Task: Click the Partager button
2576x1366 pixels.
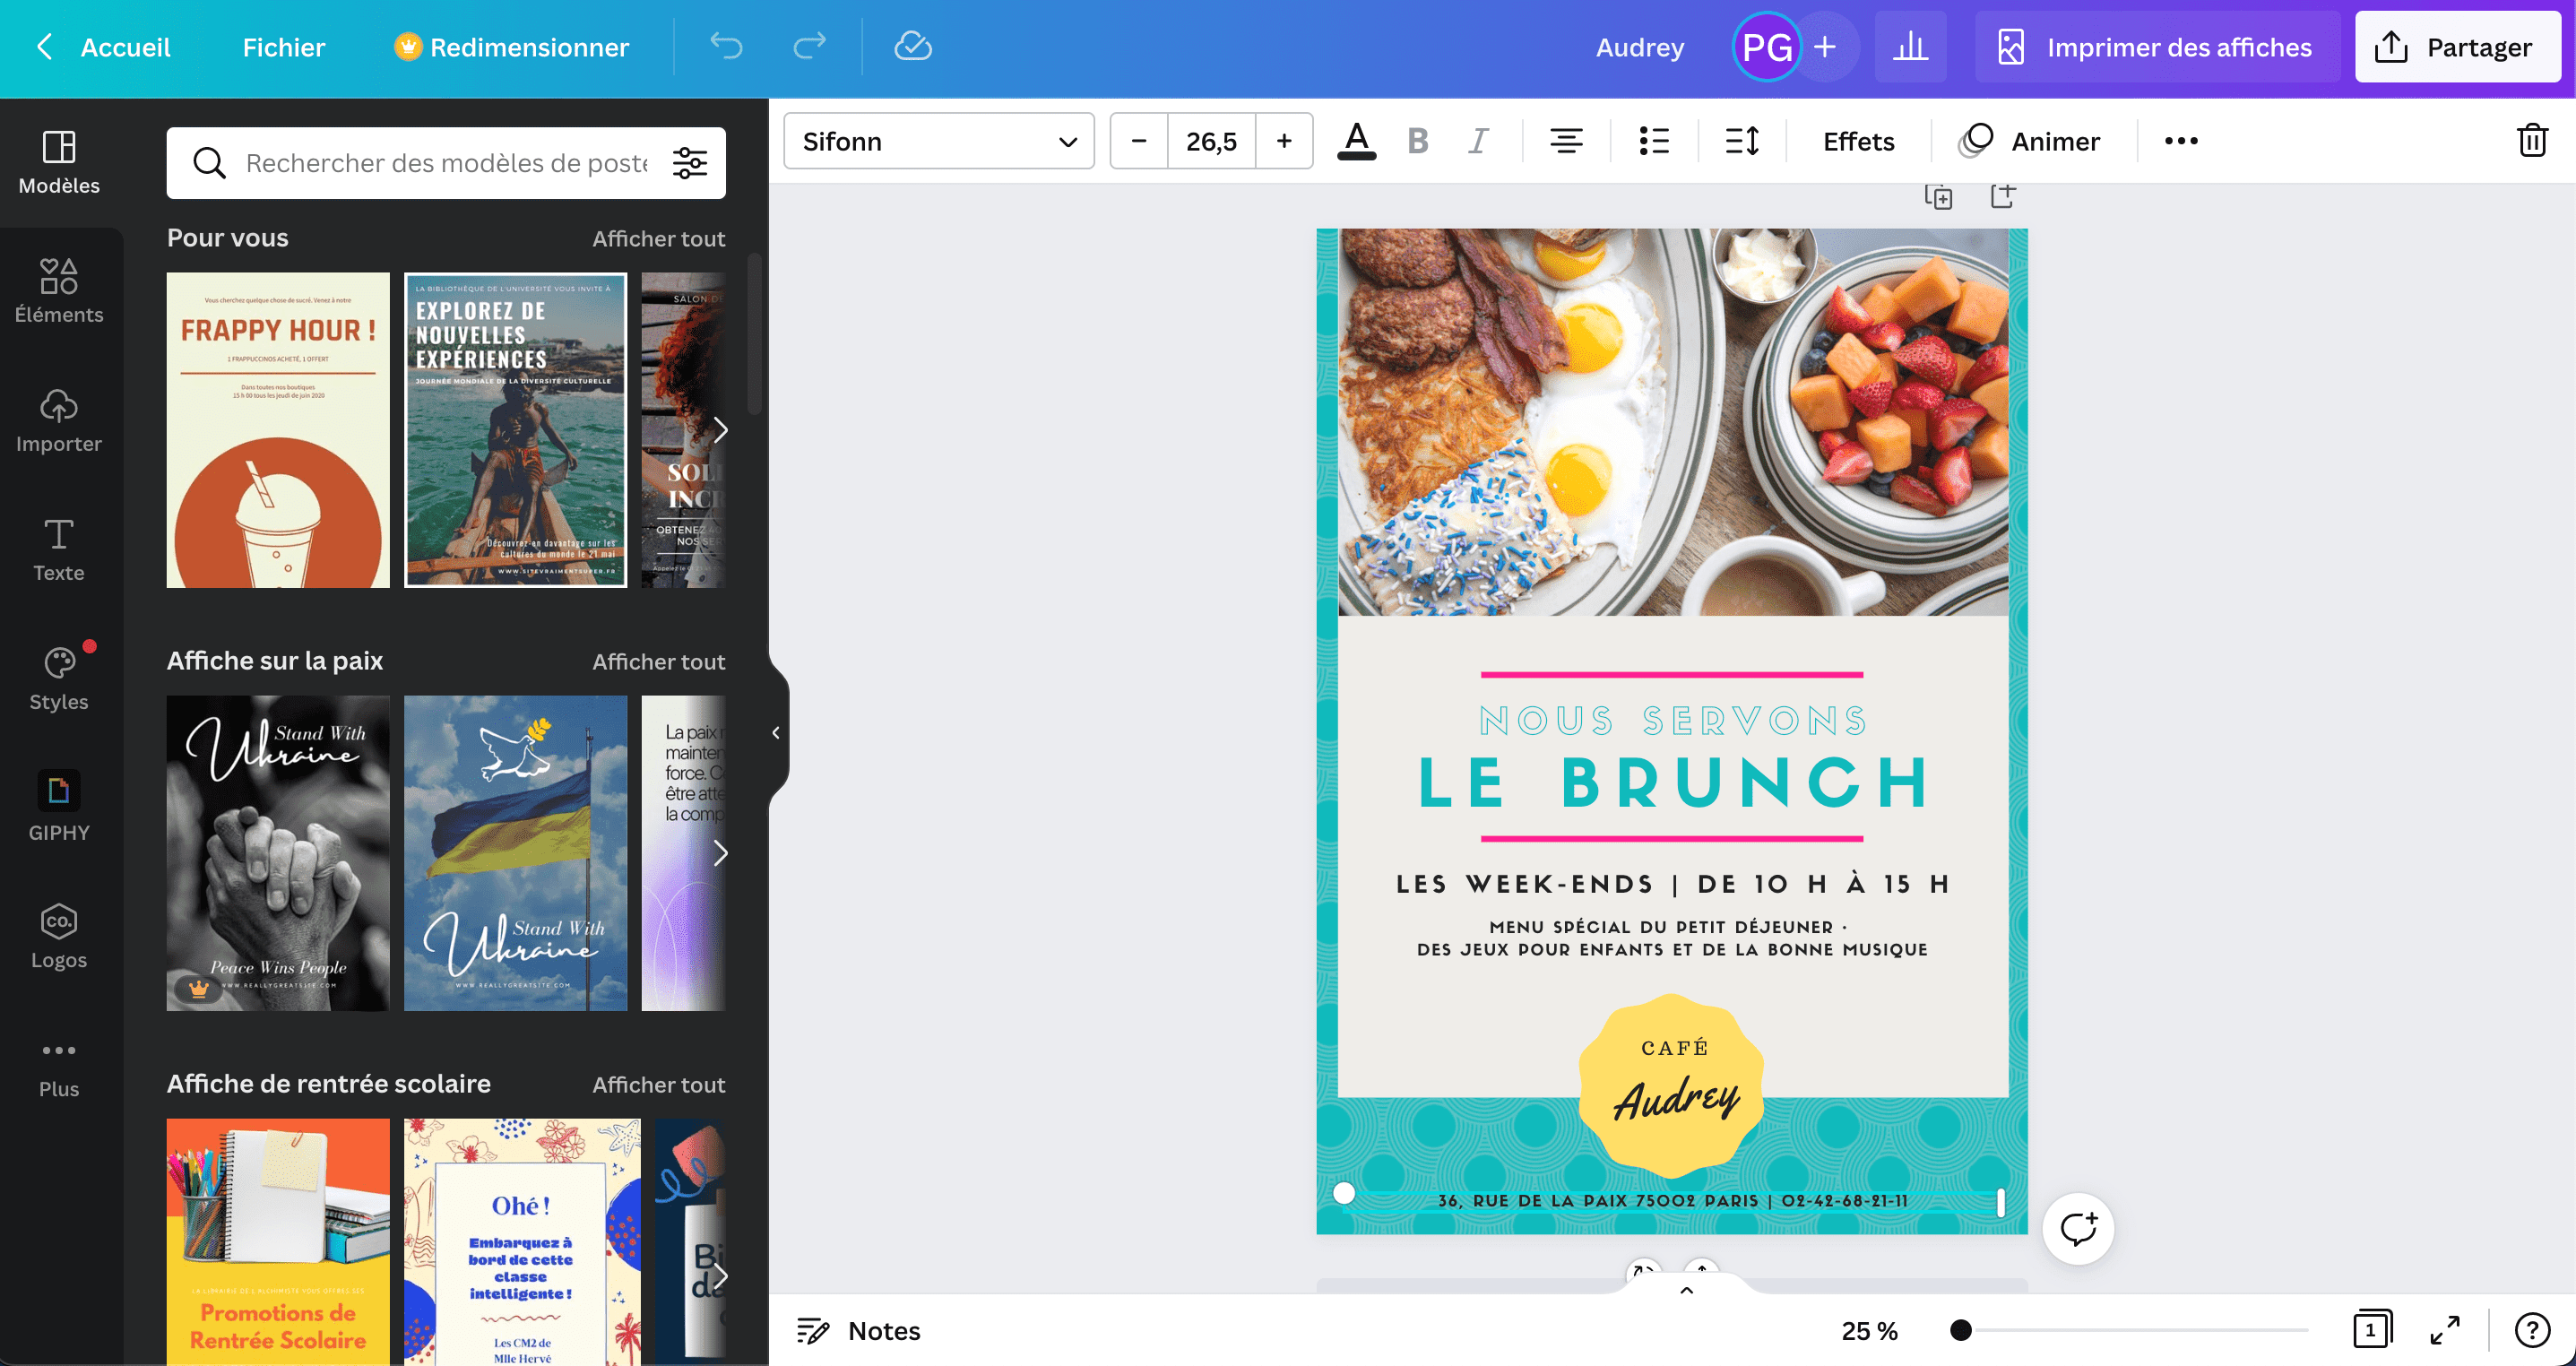Action: [2456, 46]
